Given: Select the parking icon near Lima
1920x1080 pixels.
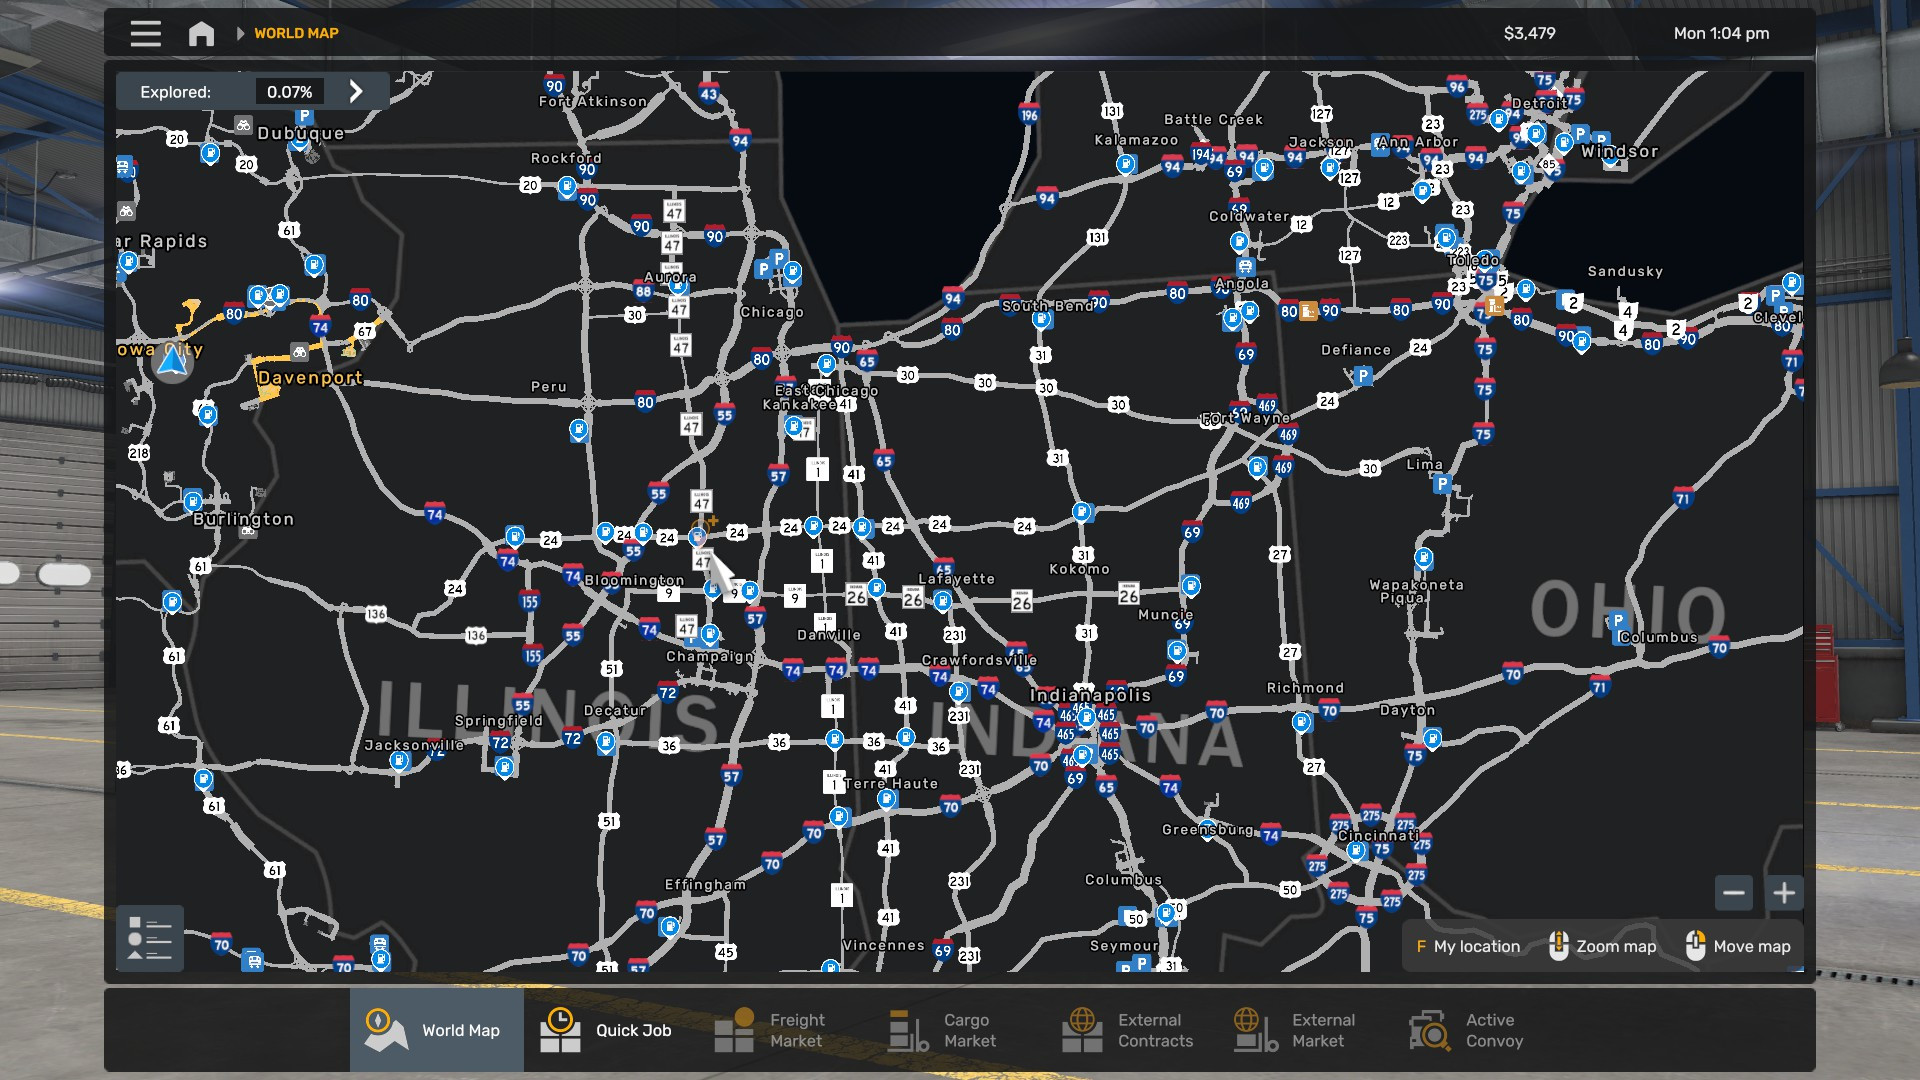Looking at the screenshot, I should tap(1441, 484).
